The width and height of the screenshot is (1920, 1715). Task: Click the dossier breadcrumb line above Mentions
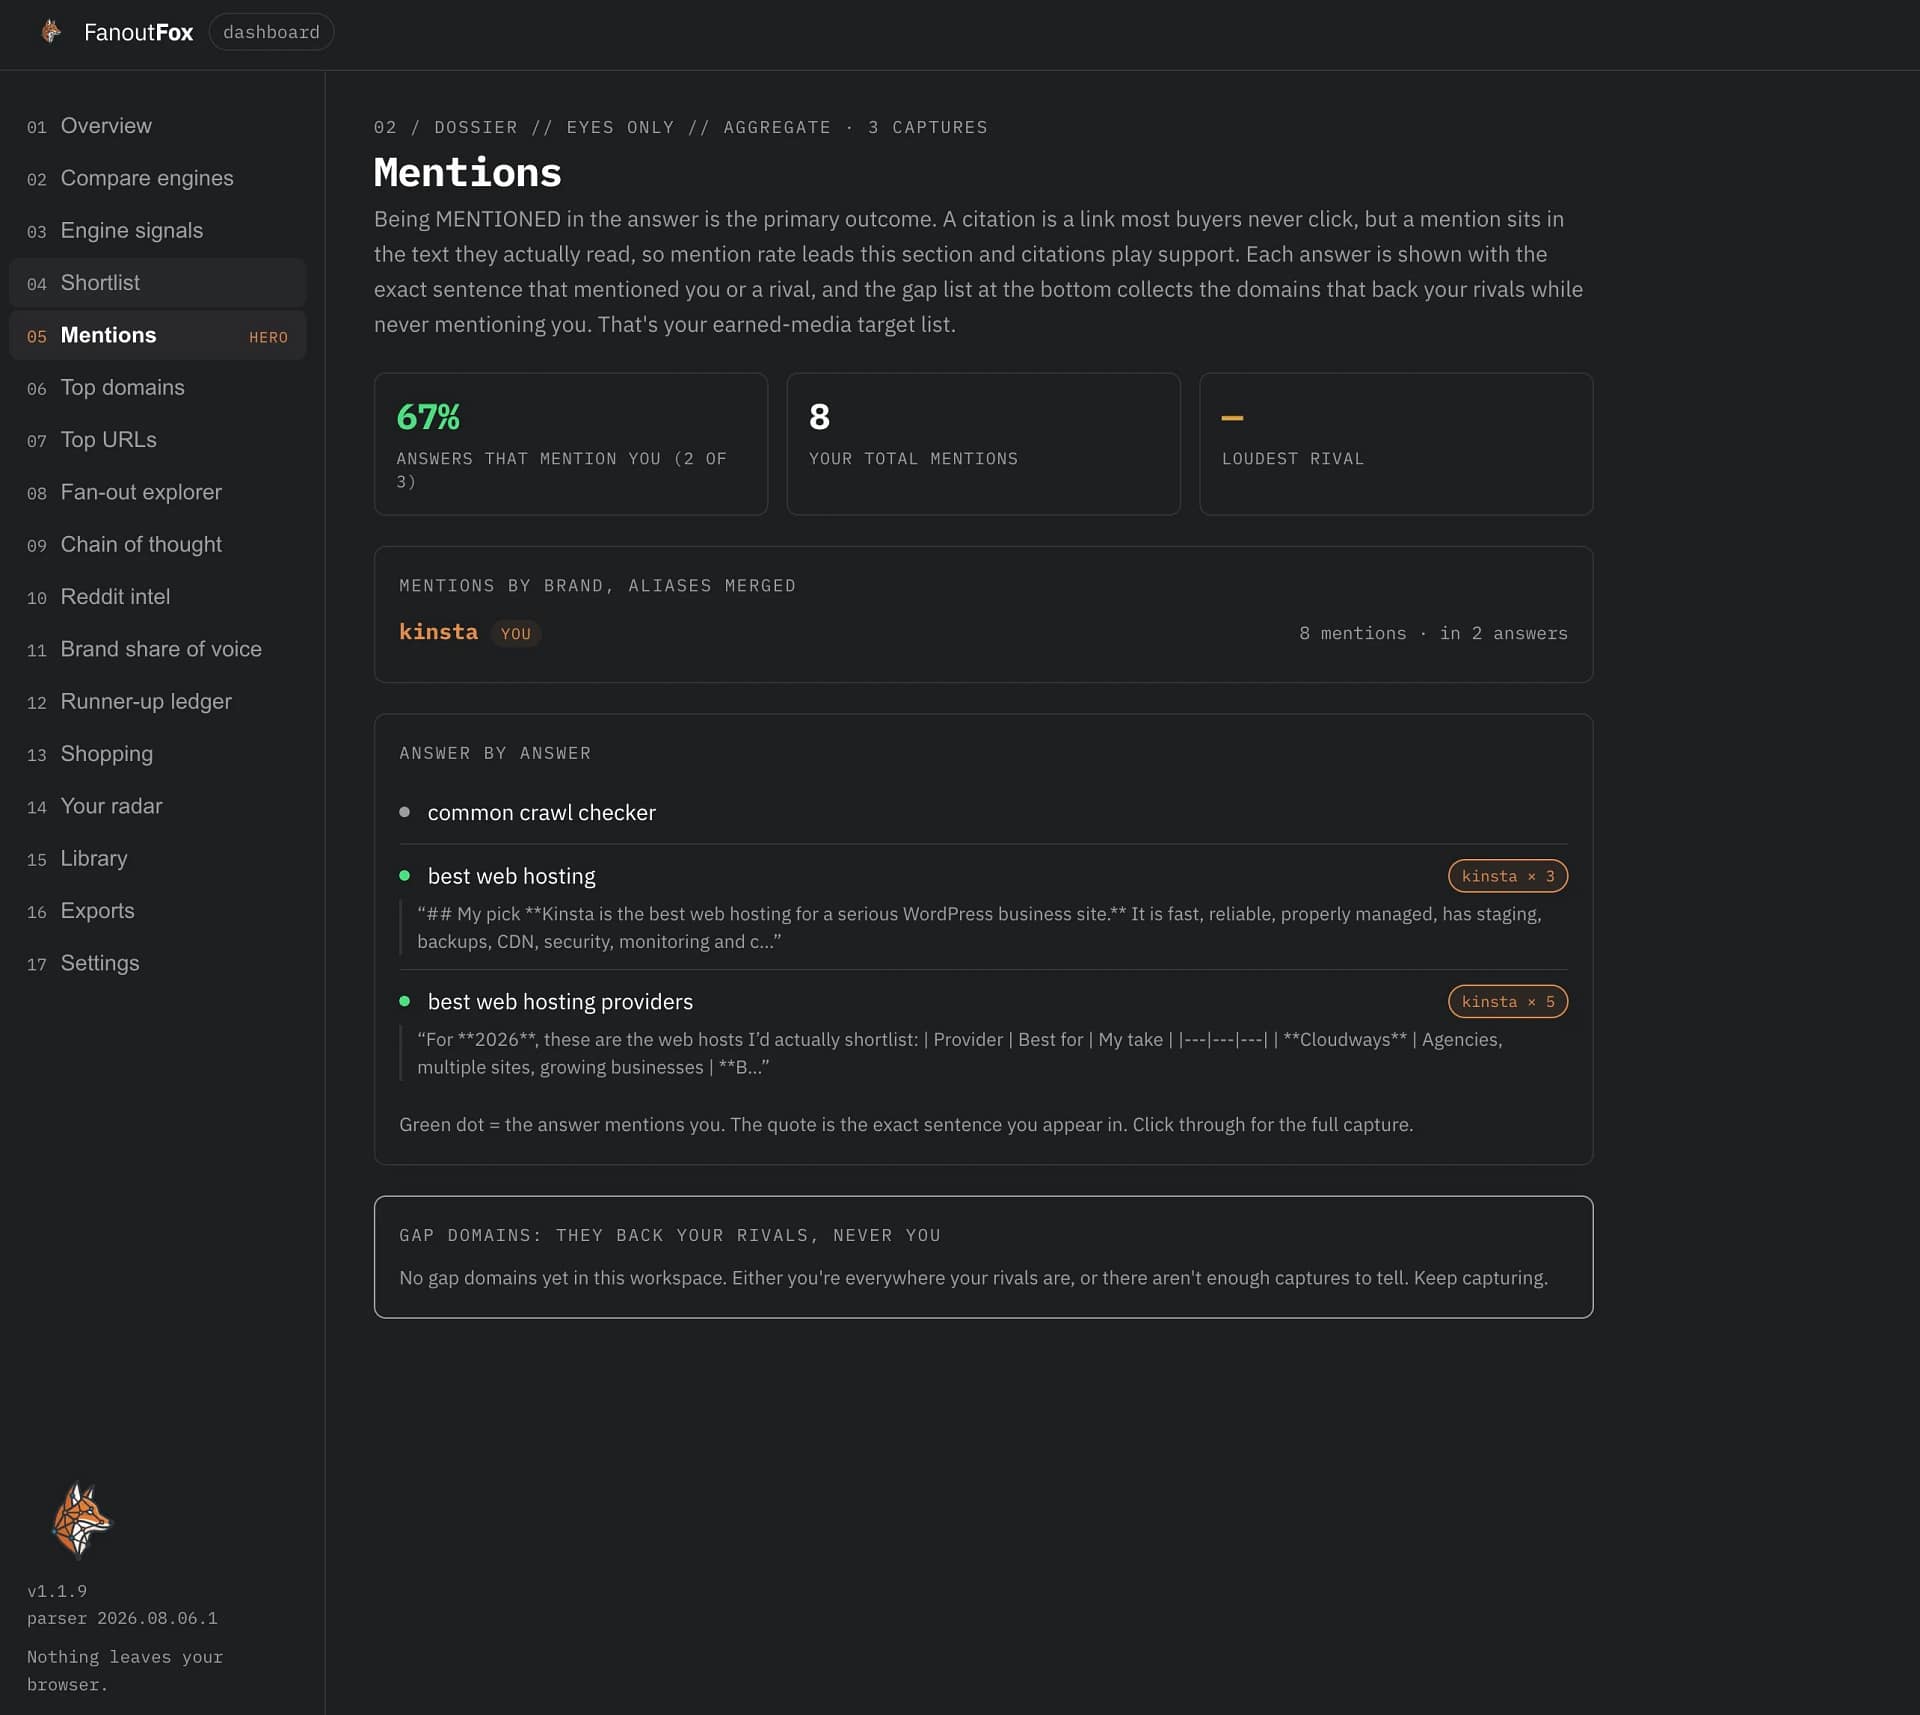(680, 128)
